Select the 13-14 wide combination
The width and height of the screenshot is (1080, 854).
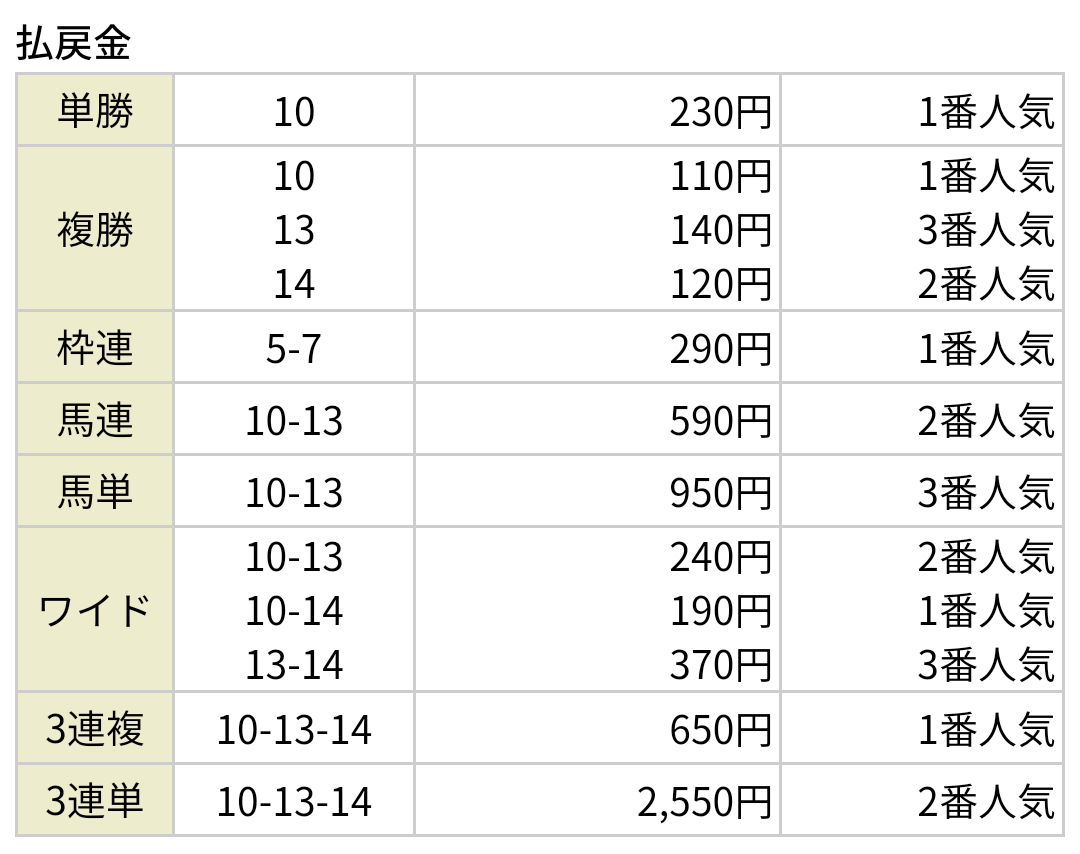click(294, 665)
